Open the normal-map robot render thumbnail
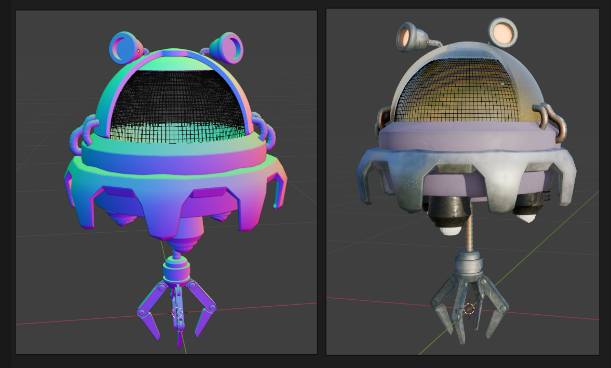611x368 pixels. (166, 182)
